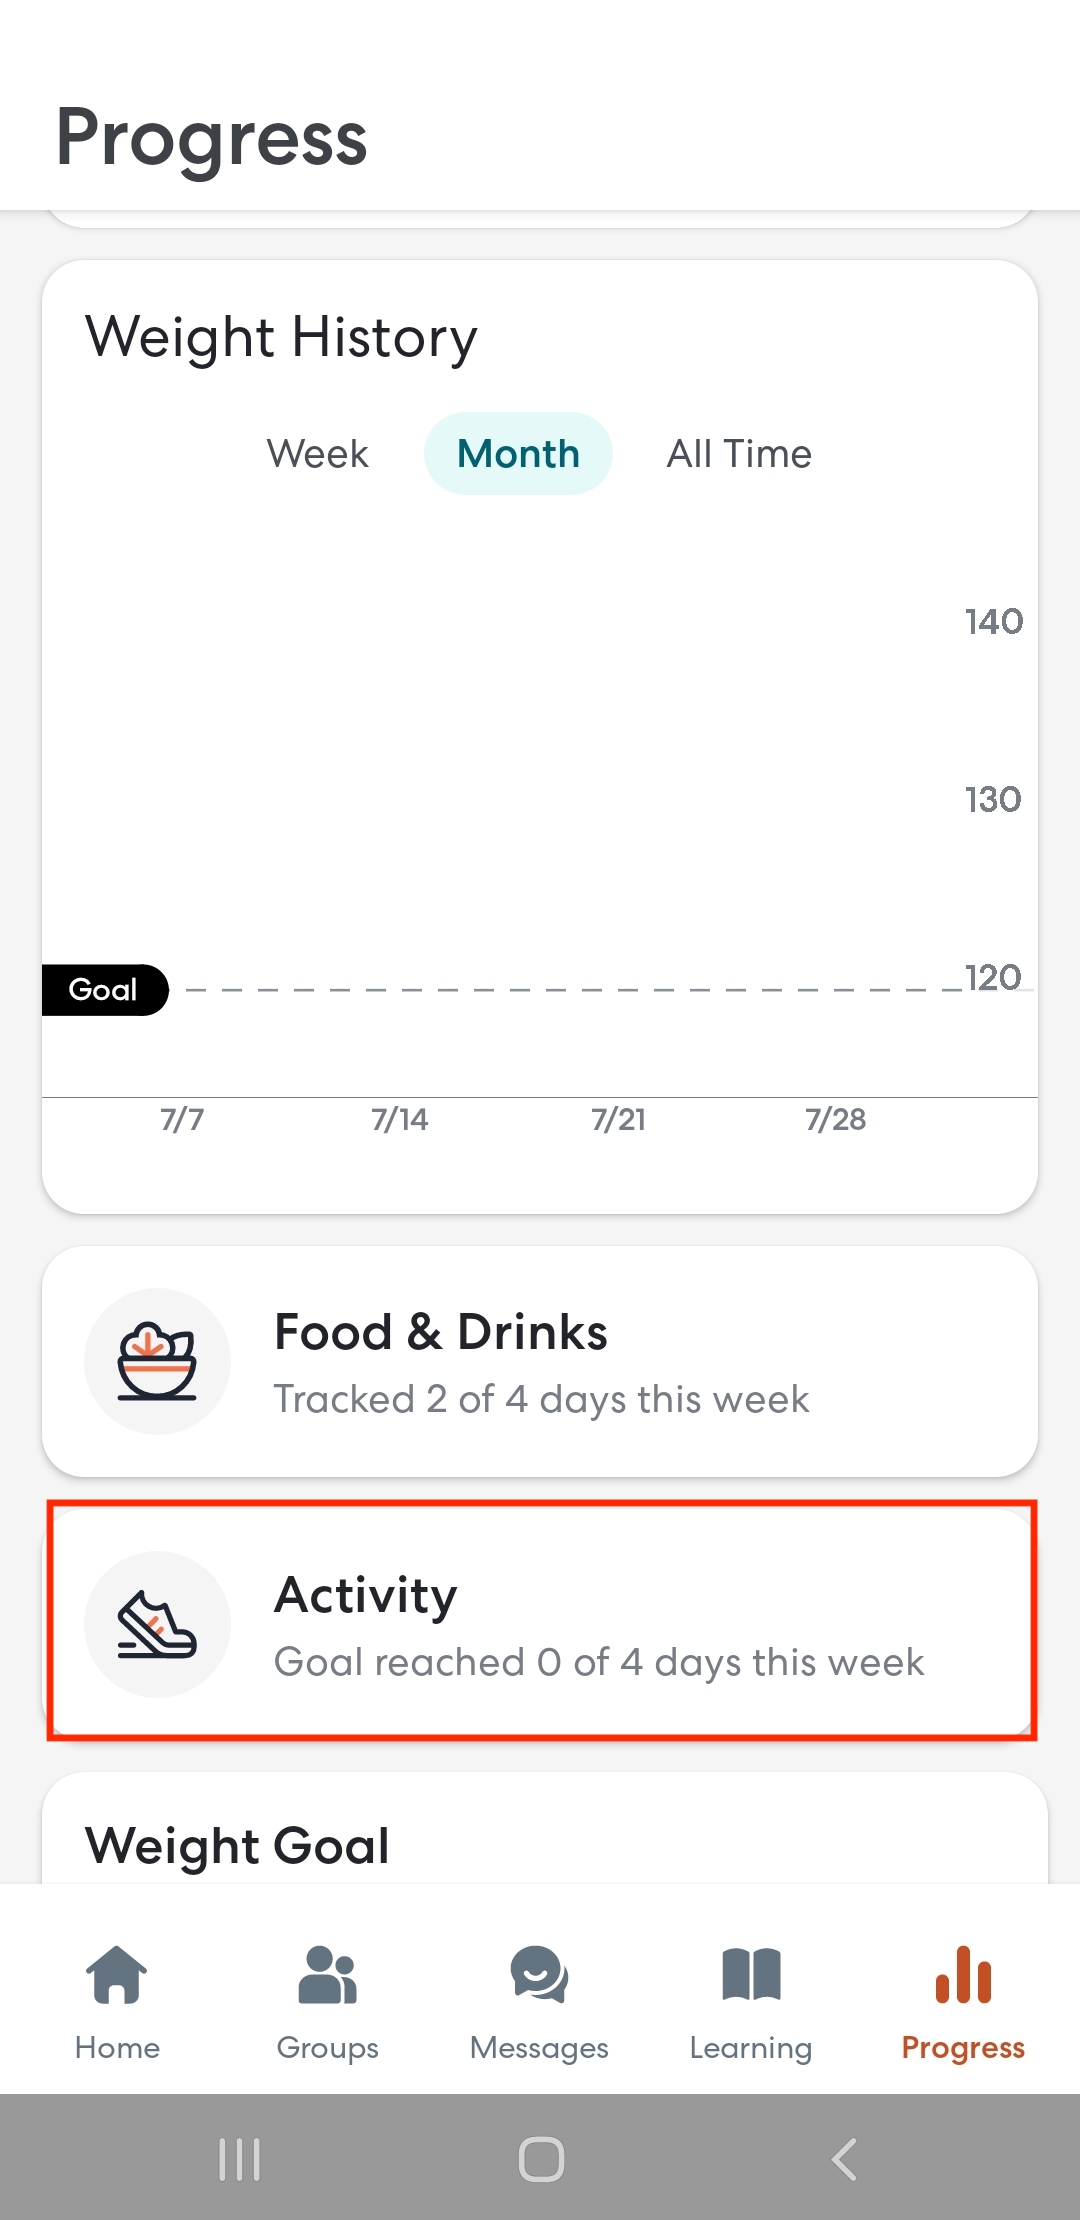This screenshot has height=2220, width=1080.
Task: Open the Messages chat bubble icon
Action: 539,1975
